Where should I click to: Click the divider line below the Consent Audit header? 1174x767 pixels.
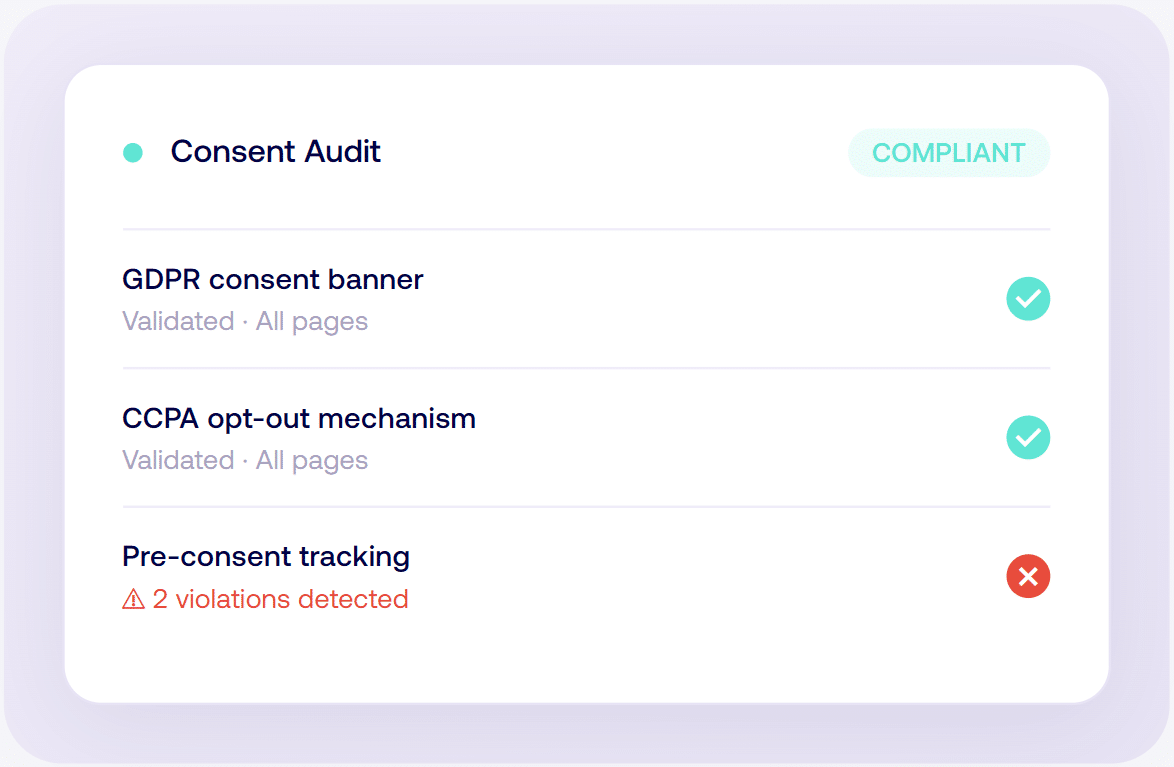[x=586, y=229]
